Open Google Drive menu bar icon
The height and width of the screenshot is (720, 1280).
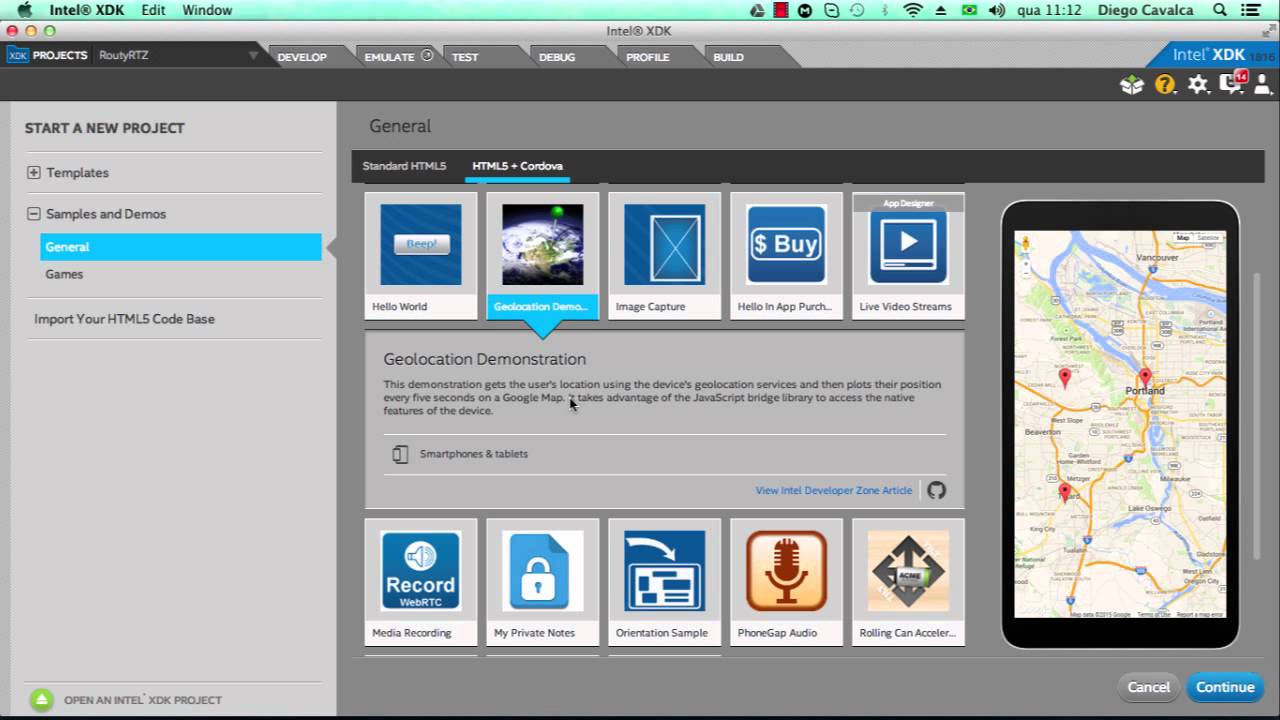pyautogui.click(x=758, y=10)
